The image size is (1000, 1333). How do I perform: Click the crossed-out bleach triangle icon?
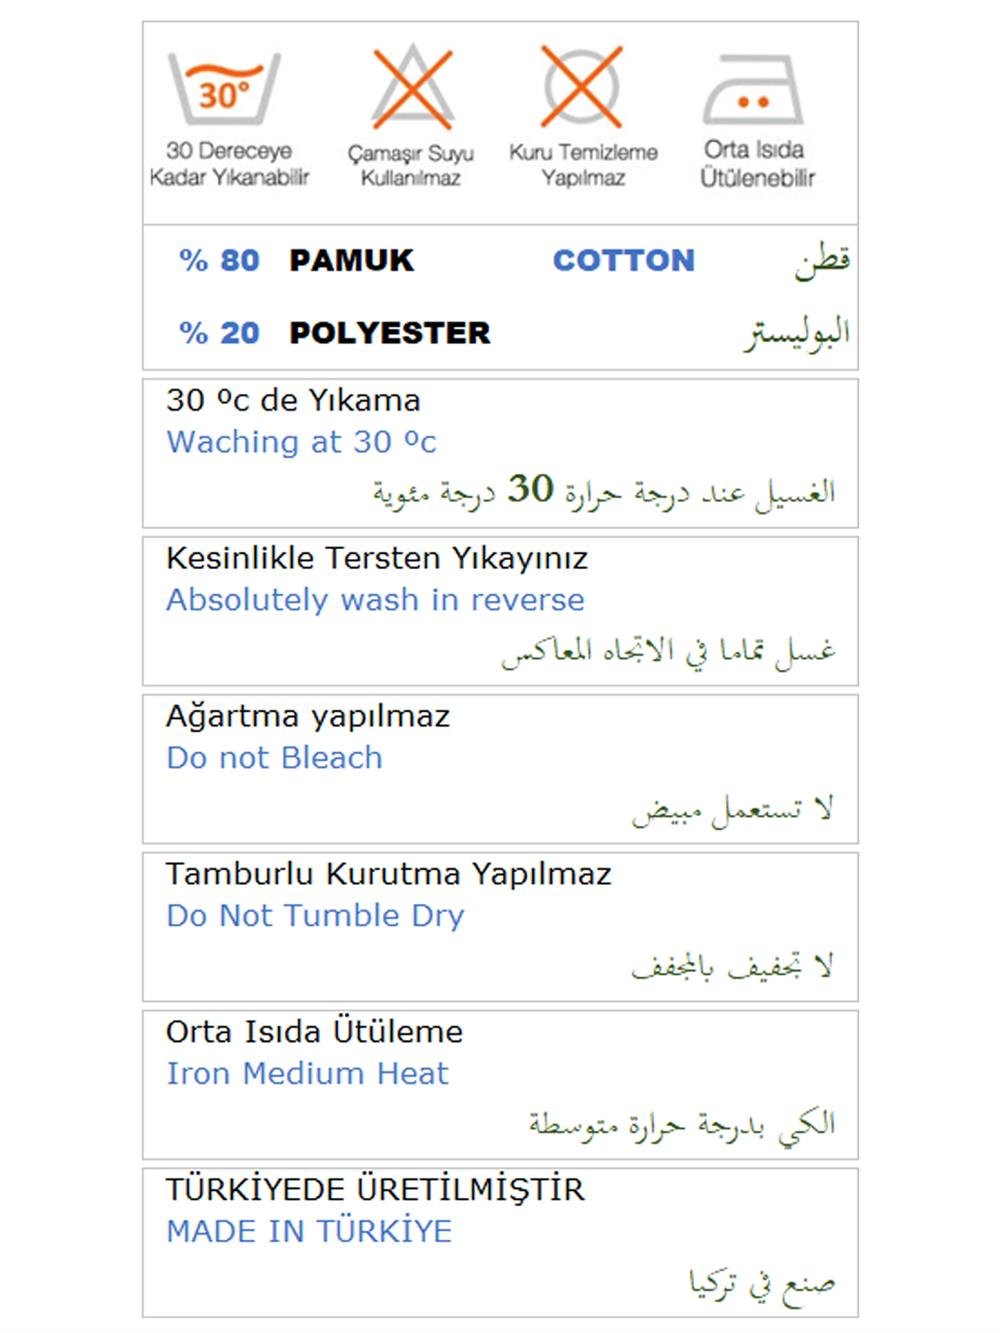(412, 86)
